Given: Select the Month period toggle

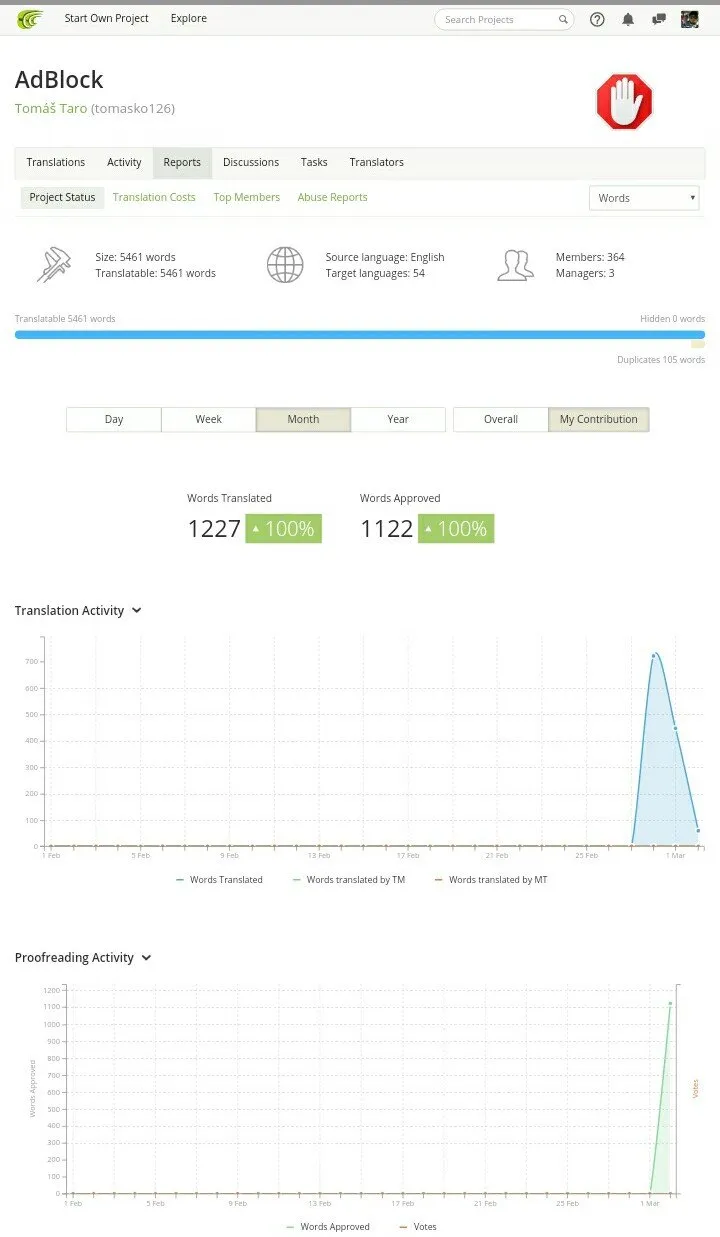Looking at the screenshot, I should [303, 419].
